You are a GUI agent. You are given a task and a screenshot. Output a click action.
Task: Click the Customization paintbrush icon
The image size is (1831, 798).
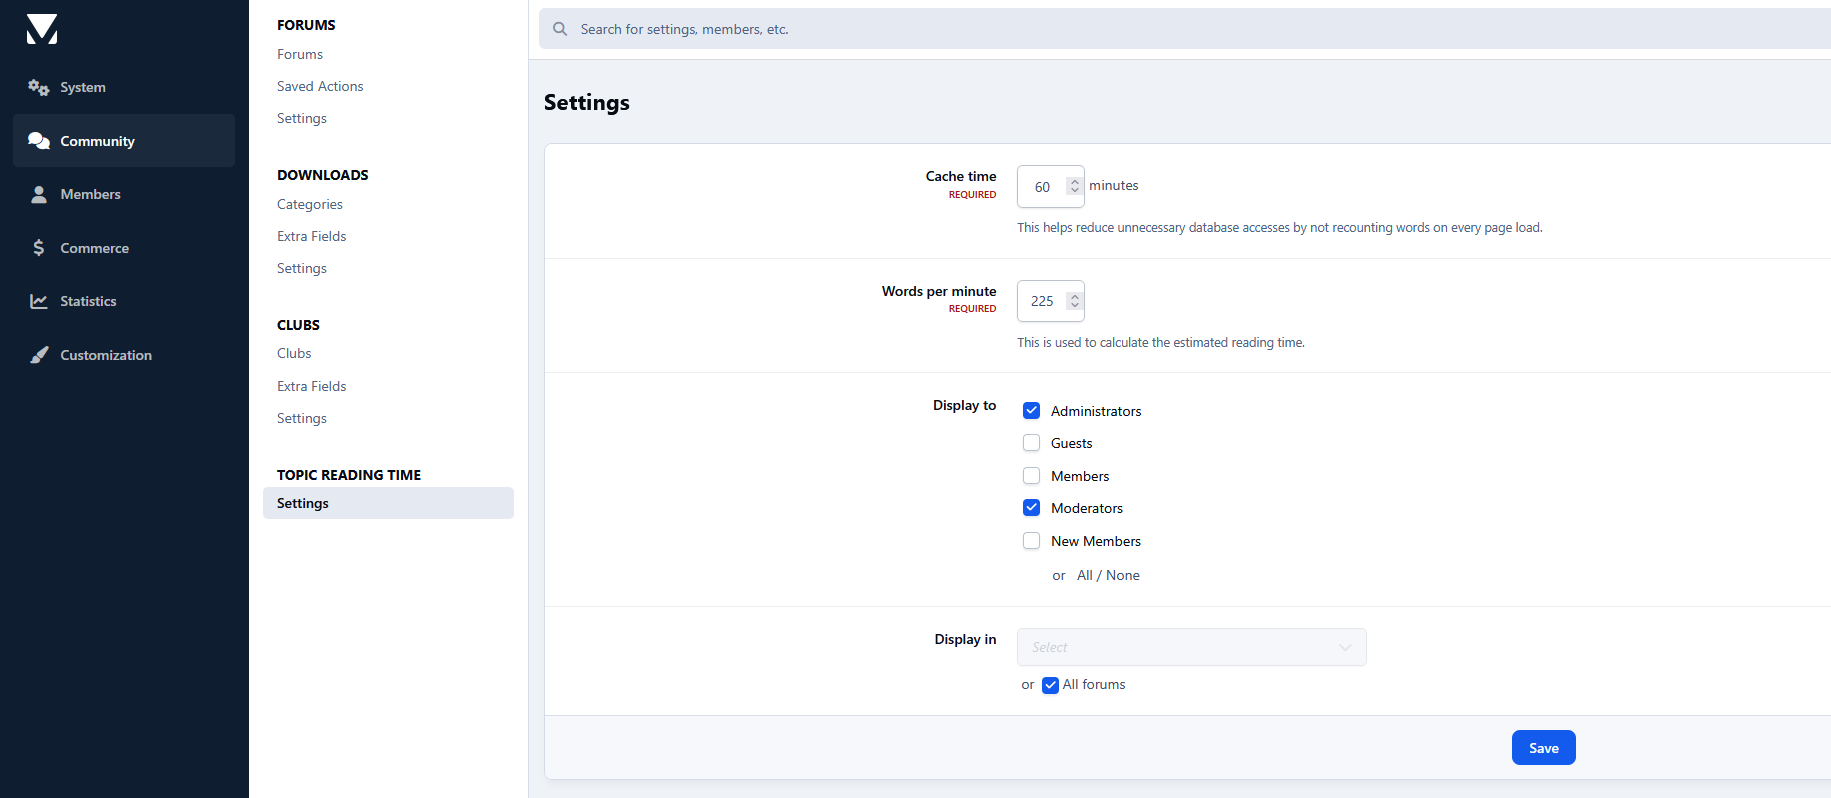39,355
